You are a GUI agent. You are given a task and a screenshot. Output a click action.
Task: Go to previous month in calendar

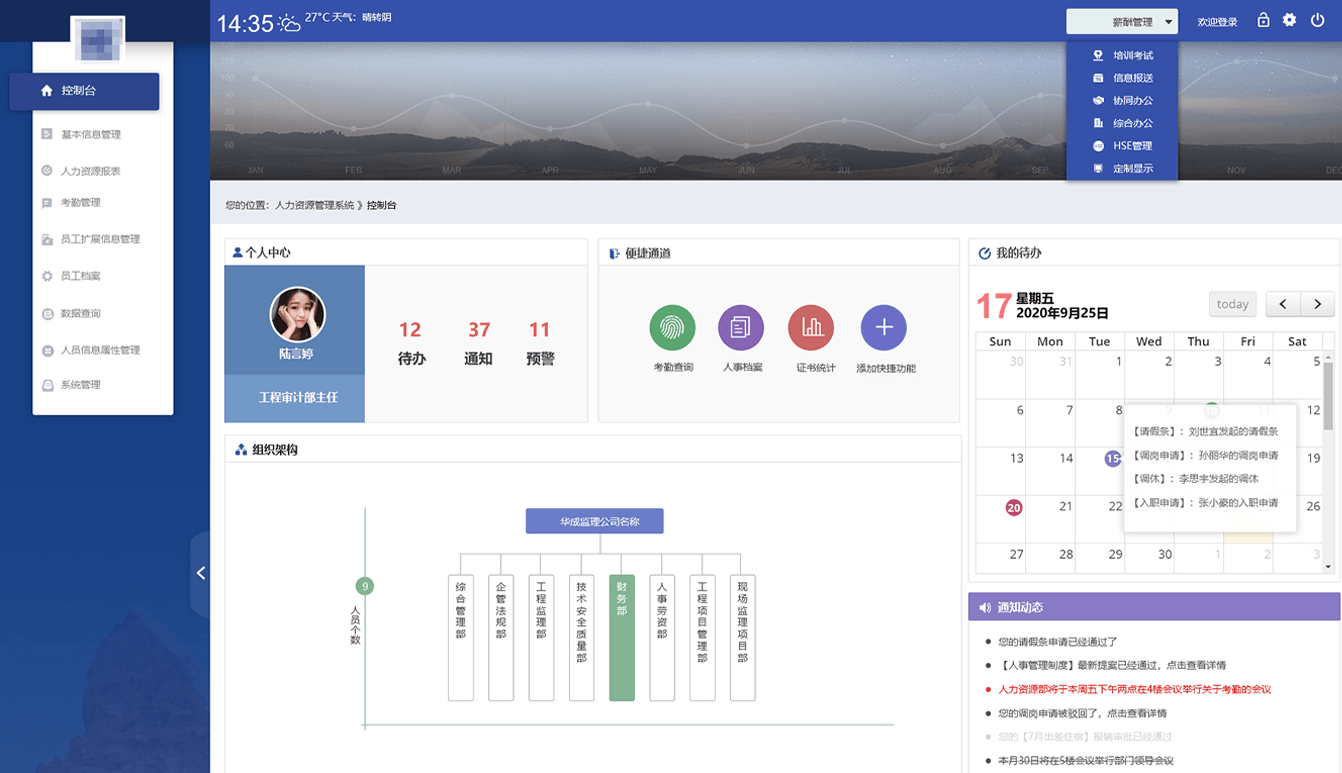pos(1283,304)
